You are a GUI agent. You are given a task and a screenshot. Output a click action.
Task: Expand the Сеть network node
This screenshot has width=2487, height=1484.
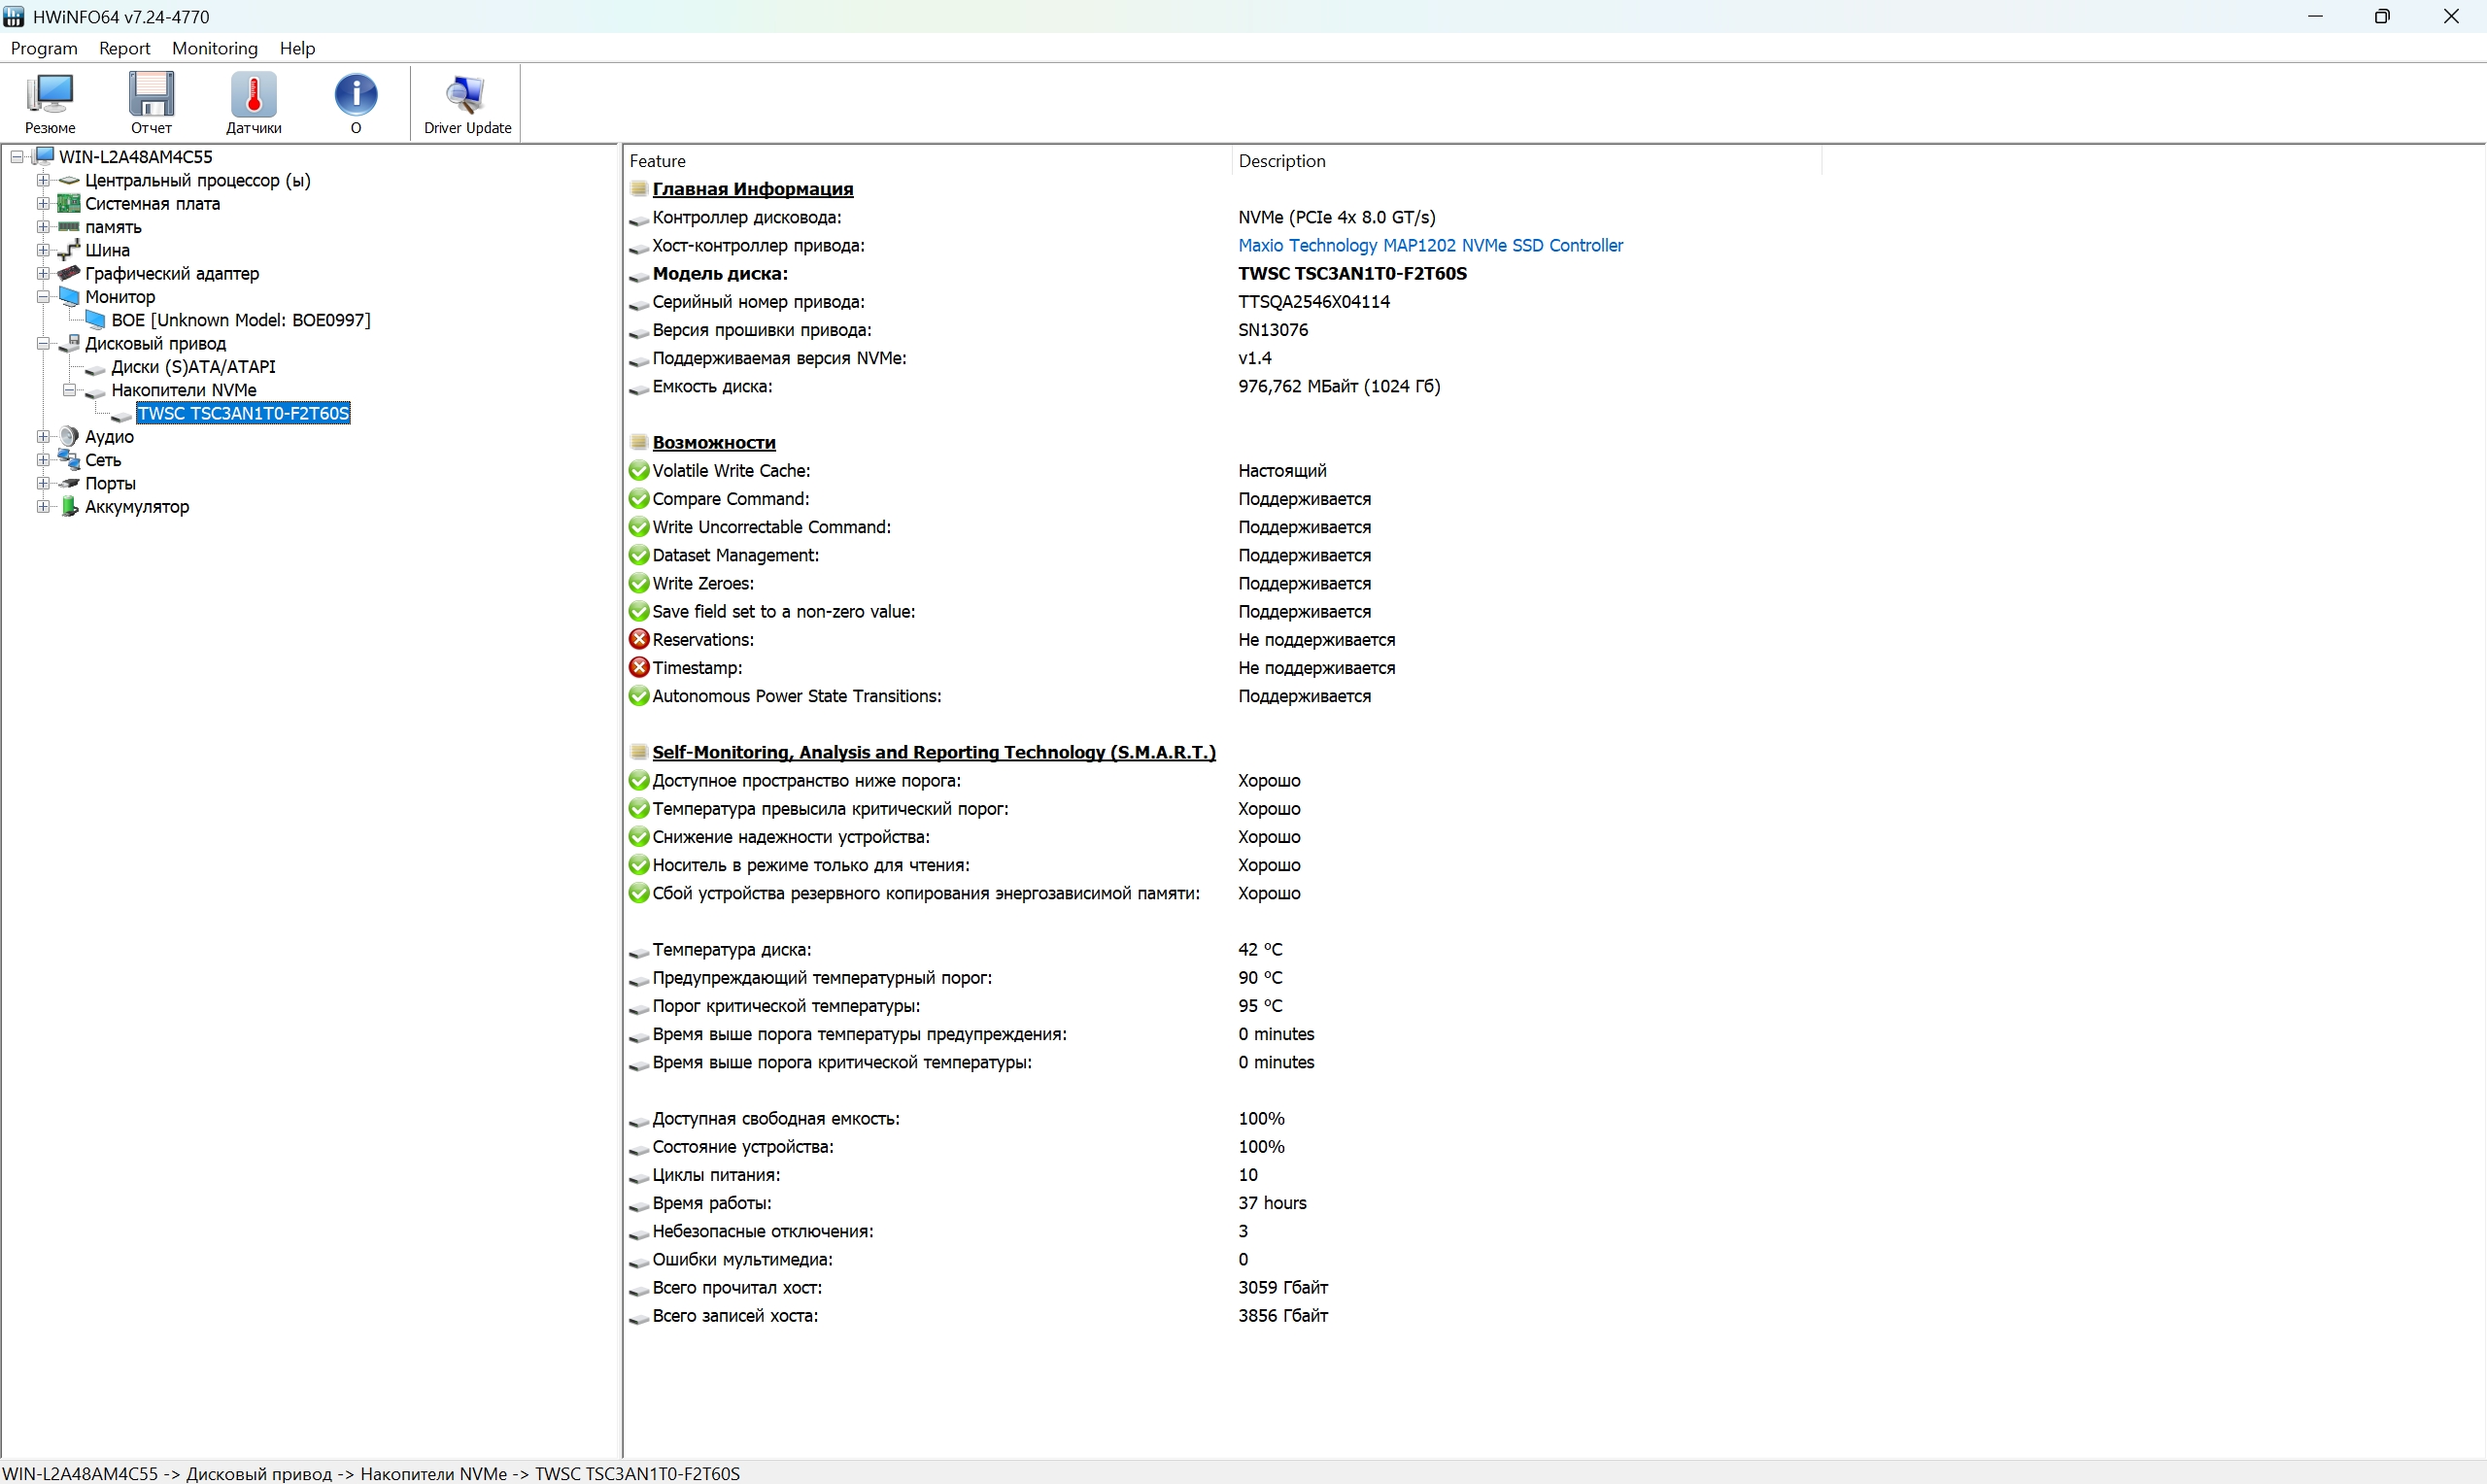(x=43, y=460)
